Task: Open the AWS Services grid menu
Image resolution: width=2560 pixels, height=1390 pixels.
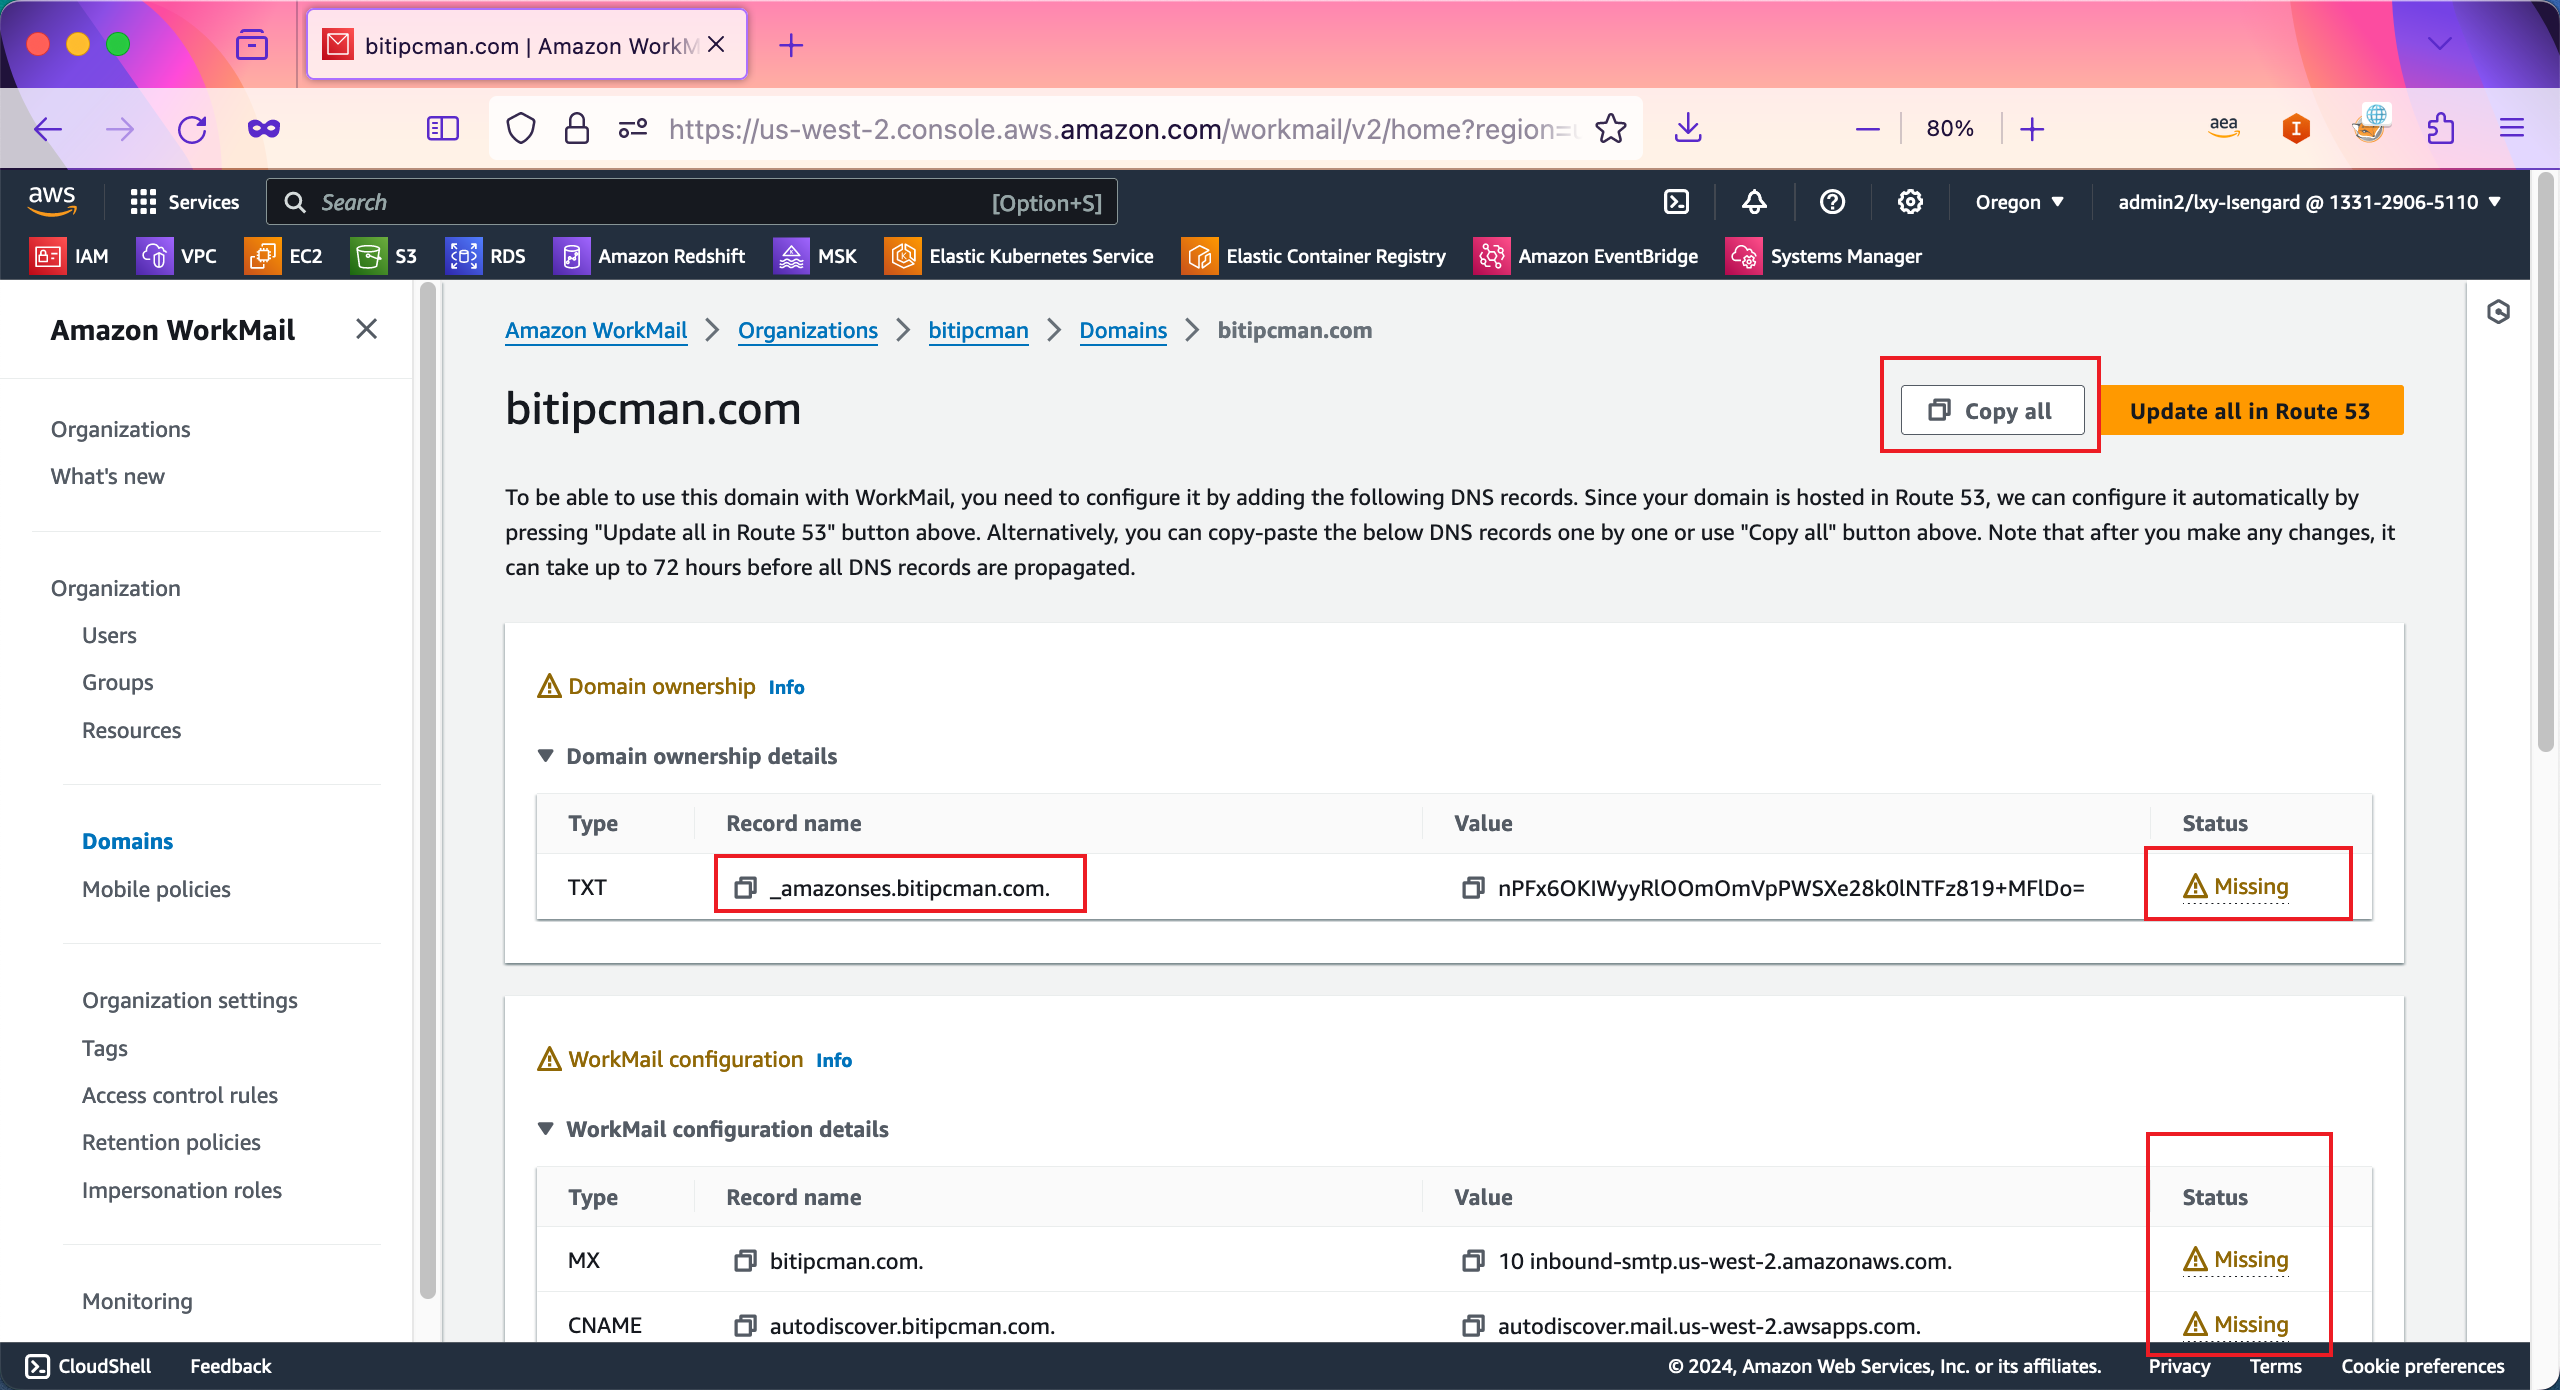Action: coord(185,202)
